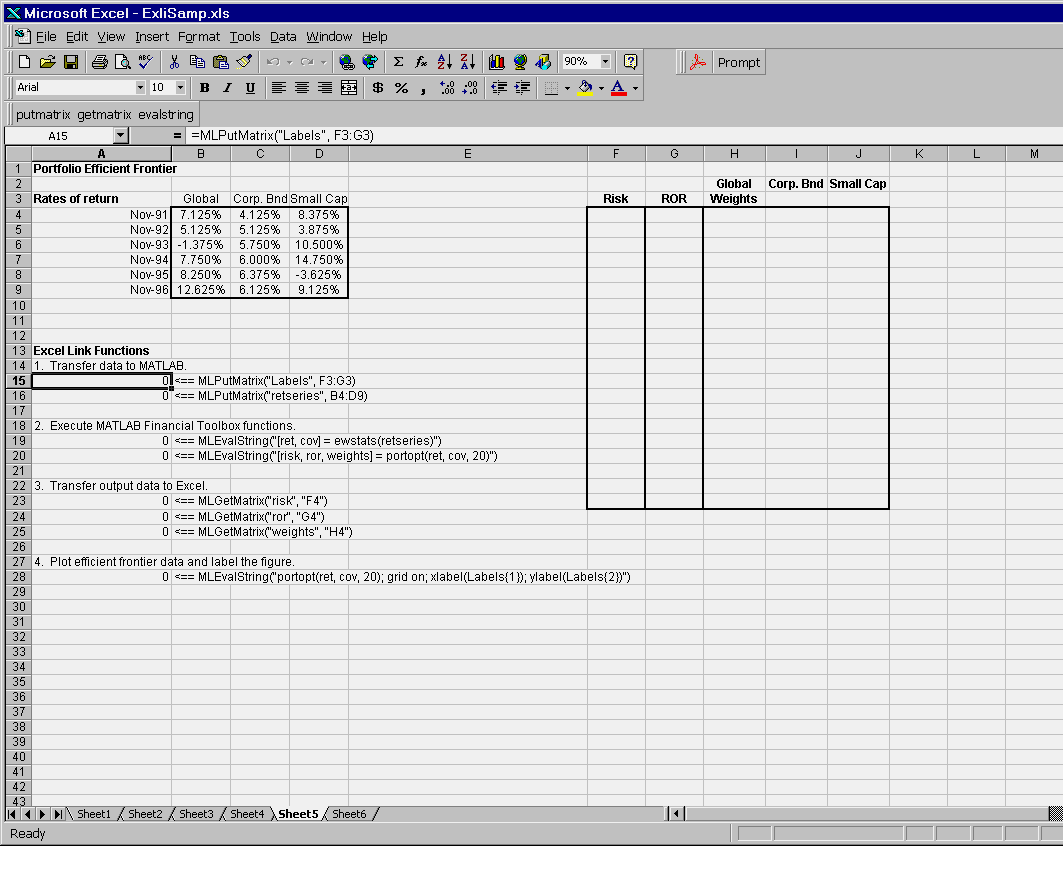This screenshot has height=872, width=1064.
Task: Open Print Preview magnifier icon
Action: (123, 62)
